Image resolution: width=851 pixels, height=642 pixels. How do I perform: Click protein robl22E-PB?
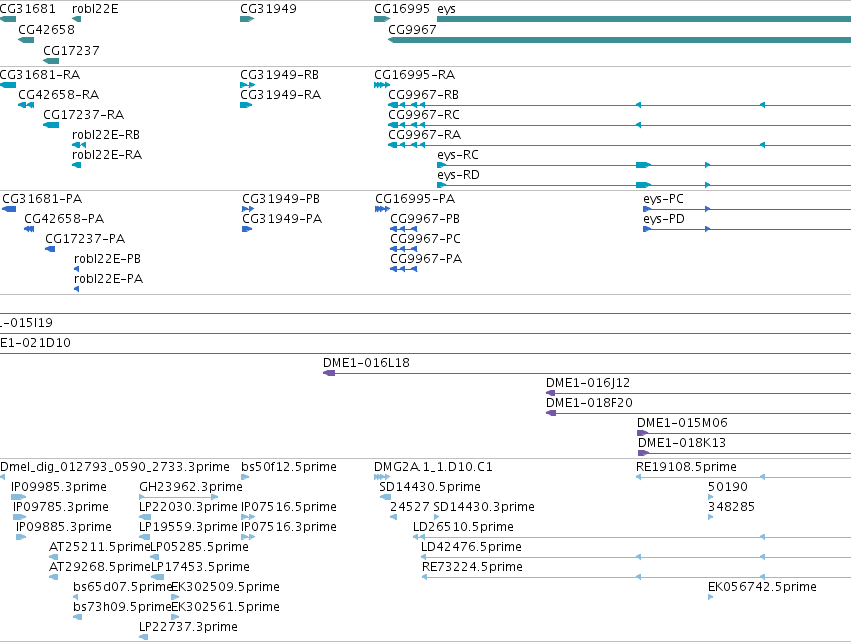[107, 259]
